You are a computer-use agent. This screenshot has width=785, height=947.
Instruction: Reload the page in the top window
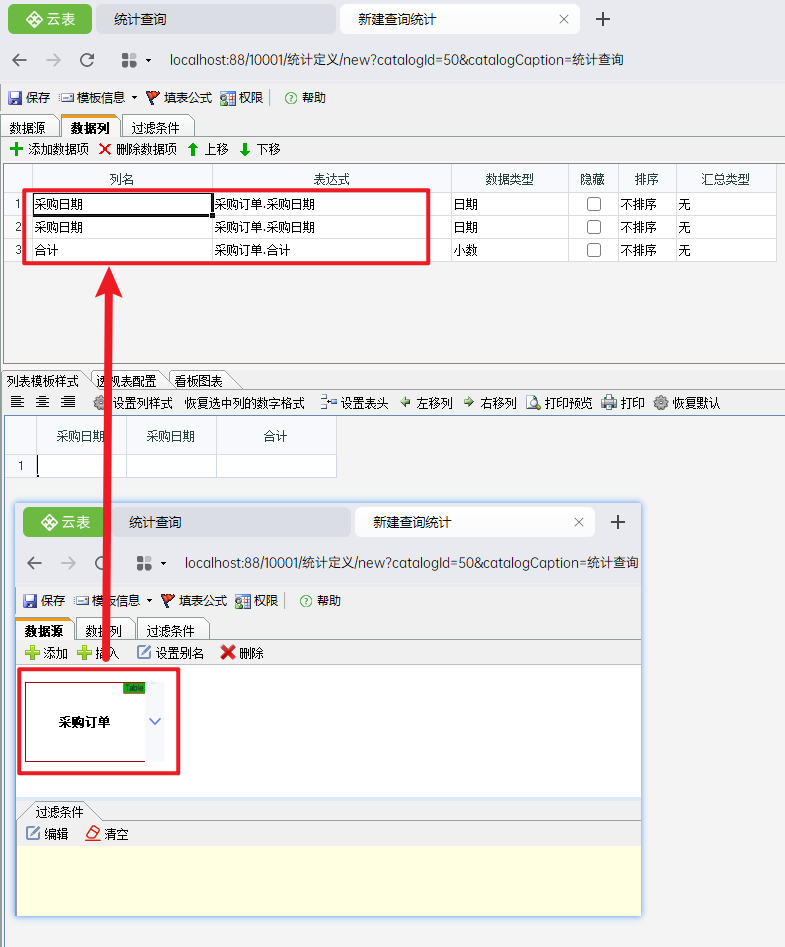[87, 60]
